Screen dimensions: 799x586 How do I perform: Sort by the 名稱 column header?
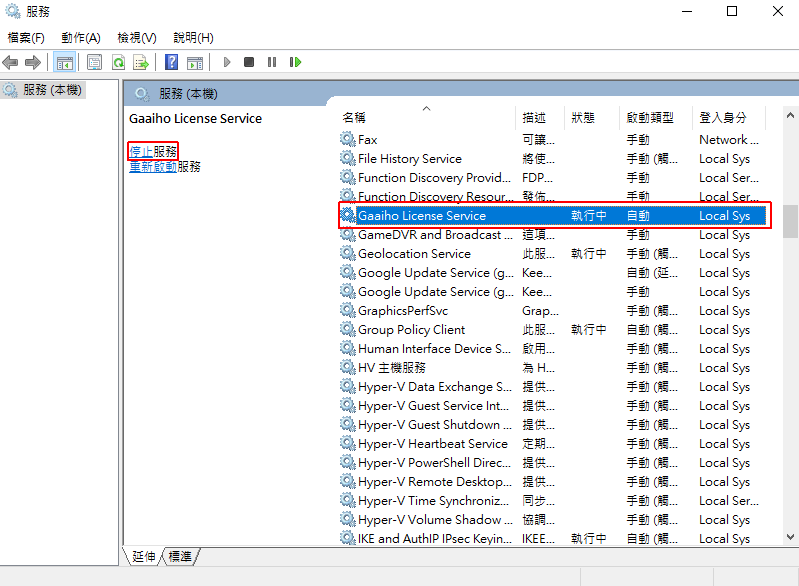(428, 118)
